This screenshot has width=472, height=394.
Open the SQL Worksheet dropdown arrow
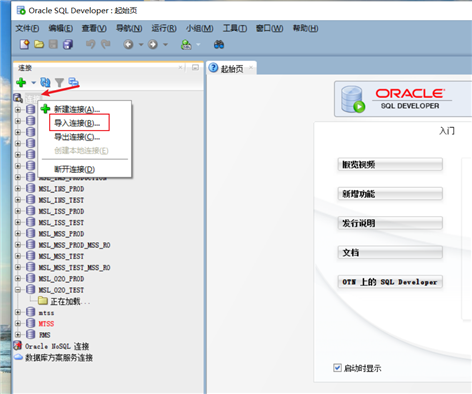[198, 44]
